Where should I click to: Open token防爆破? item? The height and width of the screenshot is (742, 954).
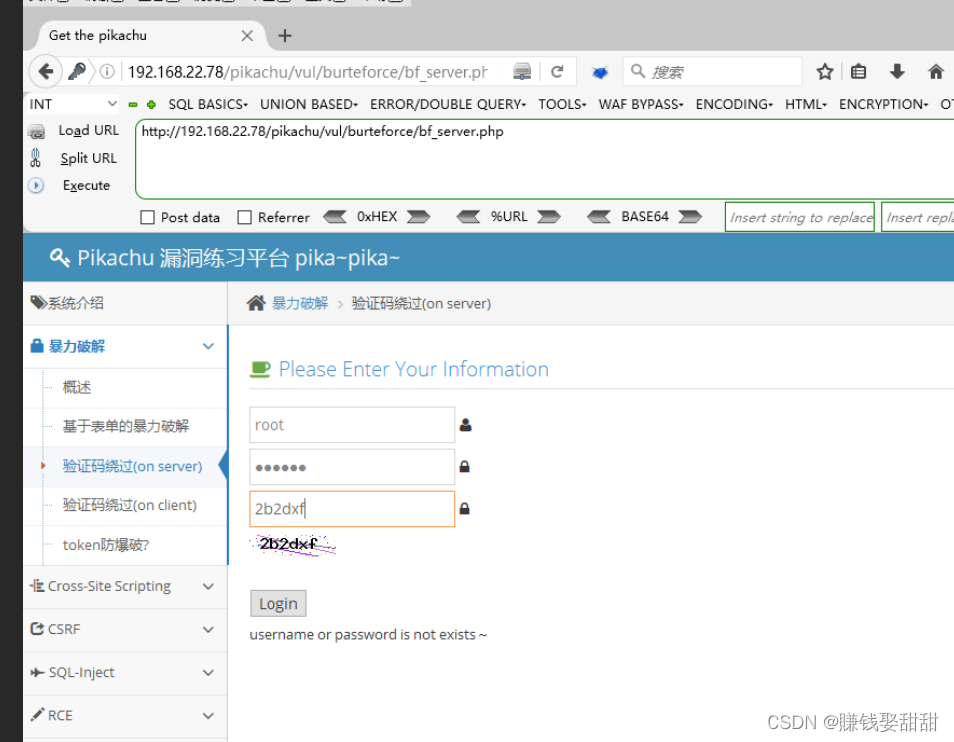(x=106, y=545)
